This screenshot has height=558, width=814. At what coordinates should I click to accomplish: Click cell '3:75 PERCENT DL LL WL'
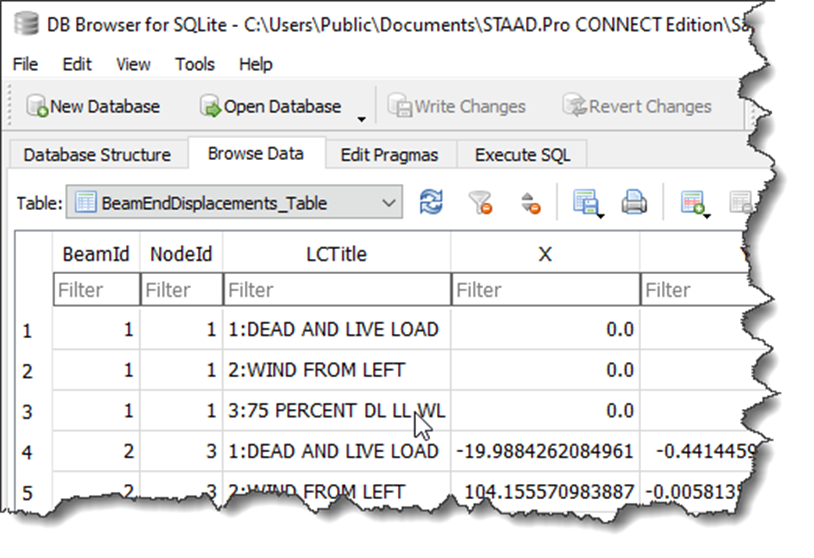click(x=336, y=411)
